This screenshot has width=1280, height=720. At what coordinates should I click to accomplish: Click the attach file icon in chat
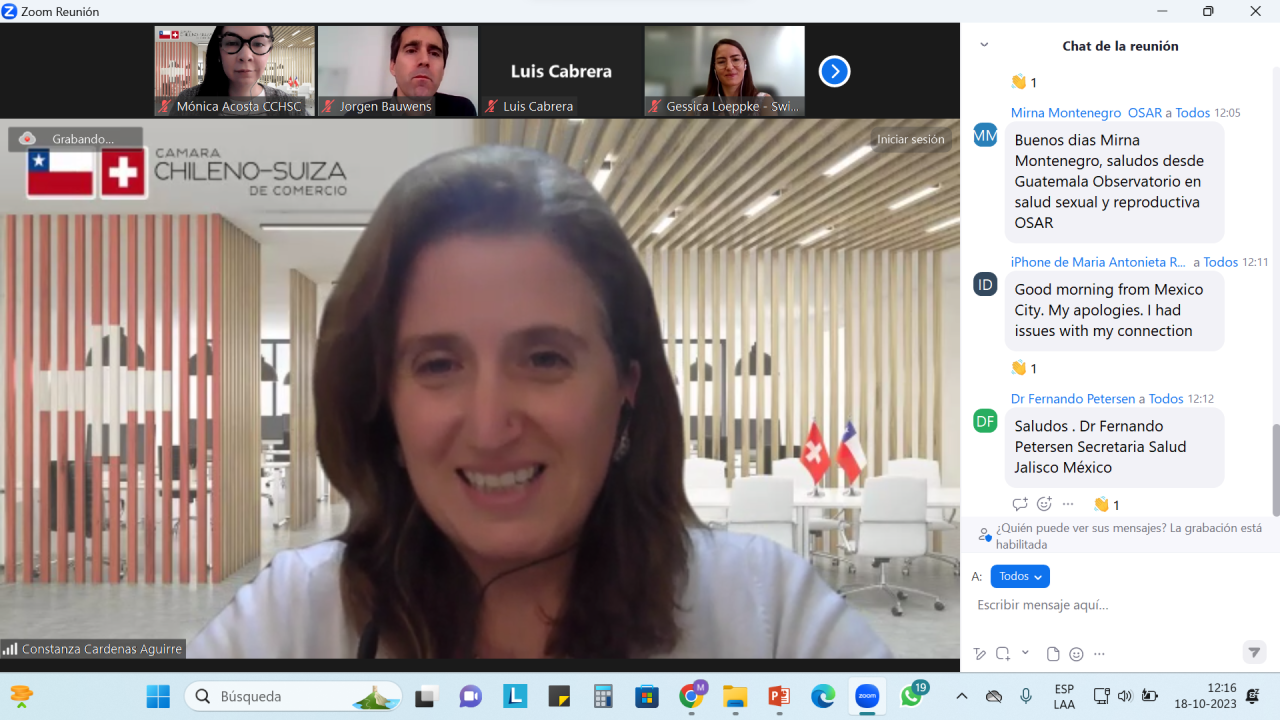[1053, 654]
